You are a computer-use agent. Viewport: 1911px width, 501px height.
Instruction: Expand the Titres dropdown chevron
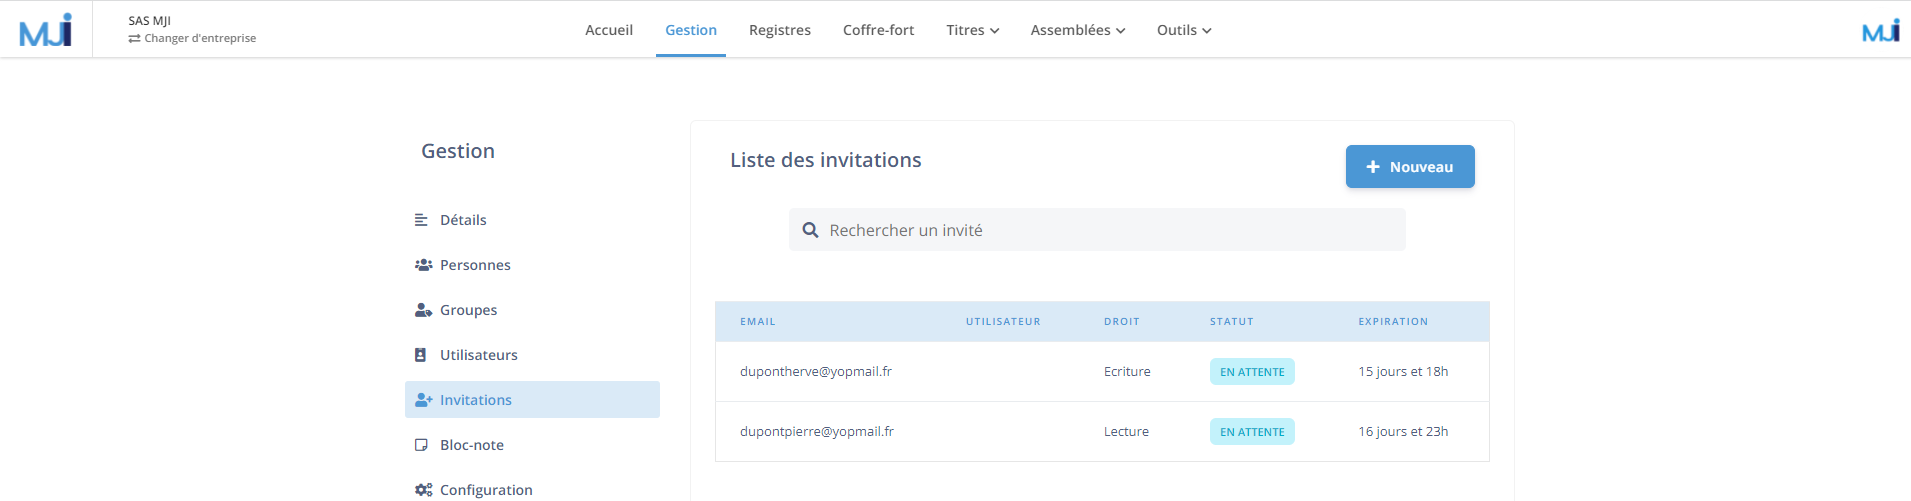coord(995,31)
